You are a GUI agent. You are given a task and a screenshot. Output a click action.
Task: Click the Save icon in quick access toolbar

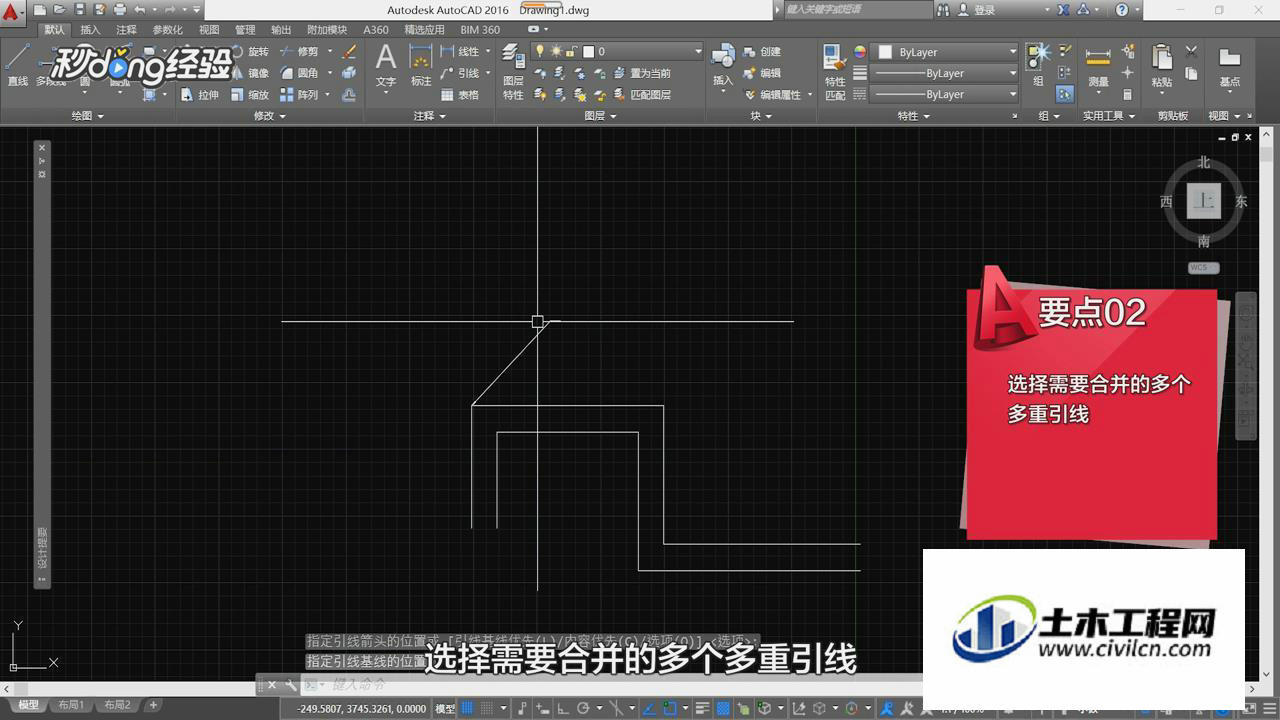[x=80, y=10]
